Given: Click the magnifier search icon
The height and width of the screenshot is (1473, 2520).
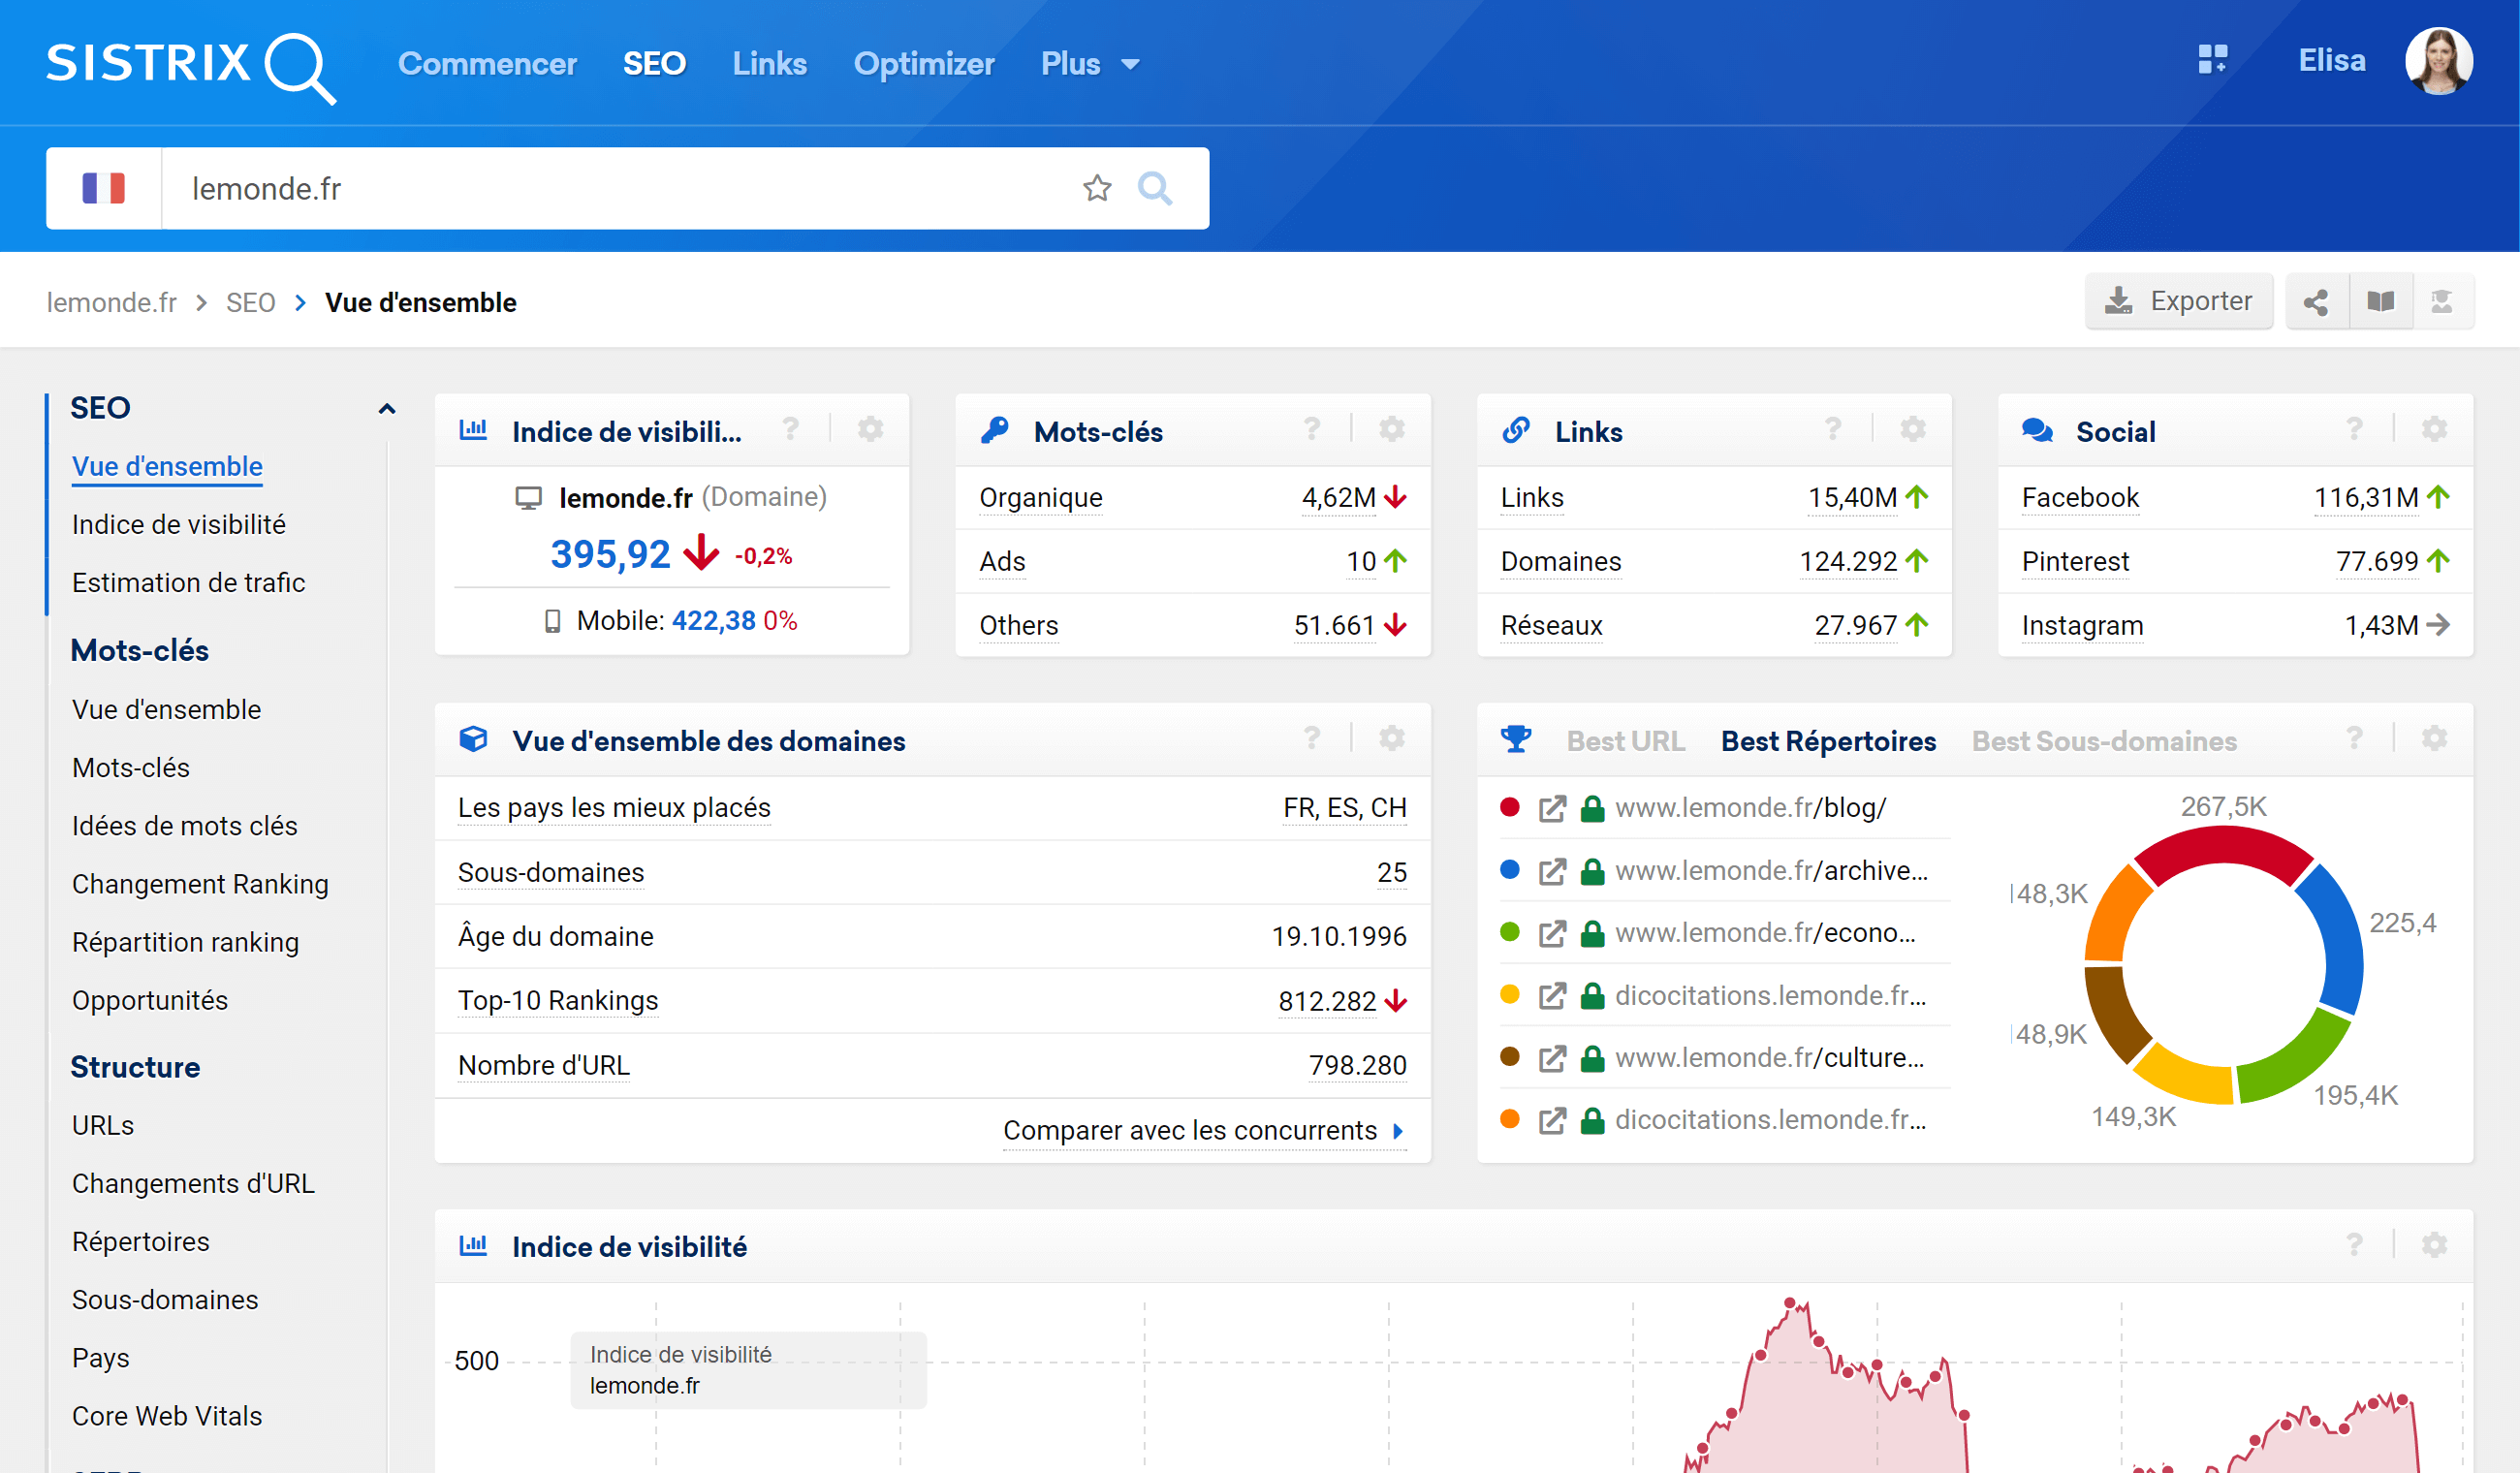Looking at the screenshot, I should 1155,188.
